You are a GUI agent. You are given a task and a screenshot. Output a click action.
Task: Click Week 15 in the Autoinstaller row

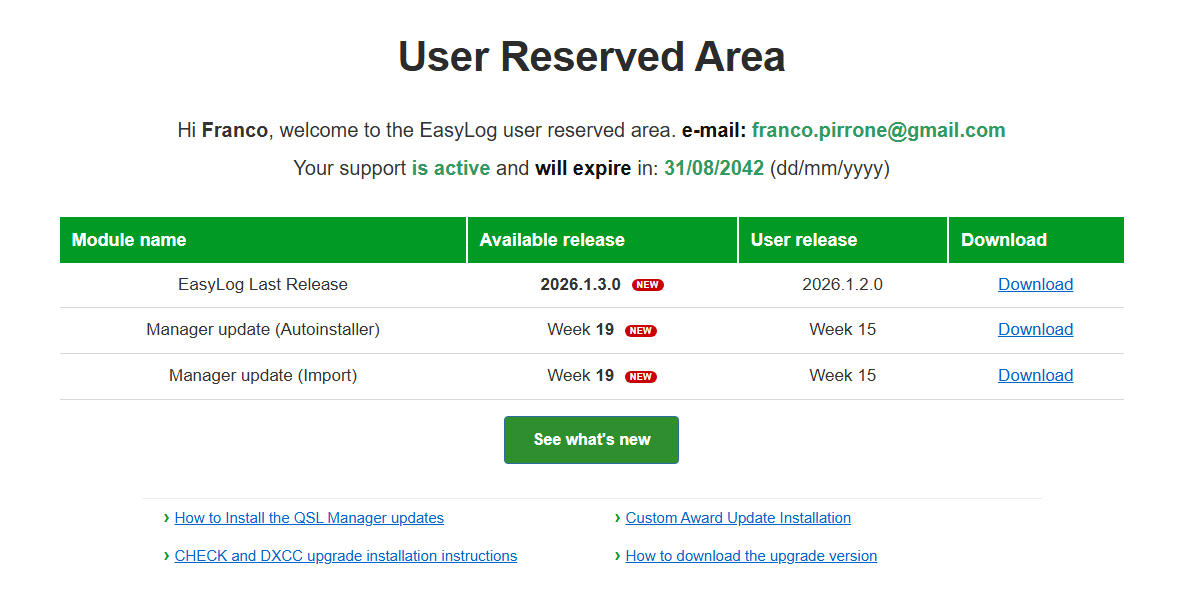click(x=842, y=329)
